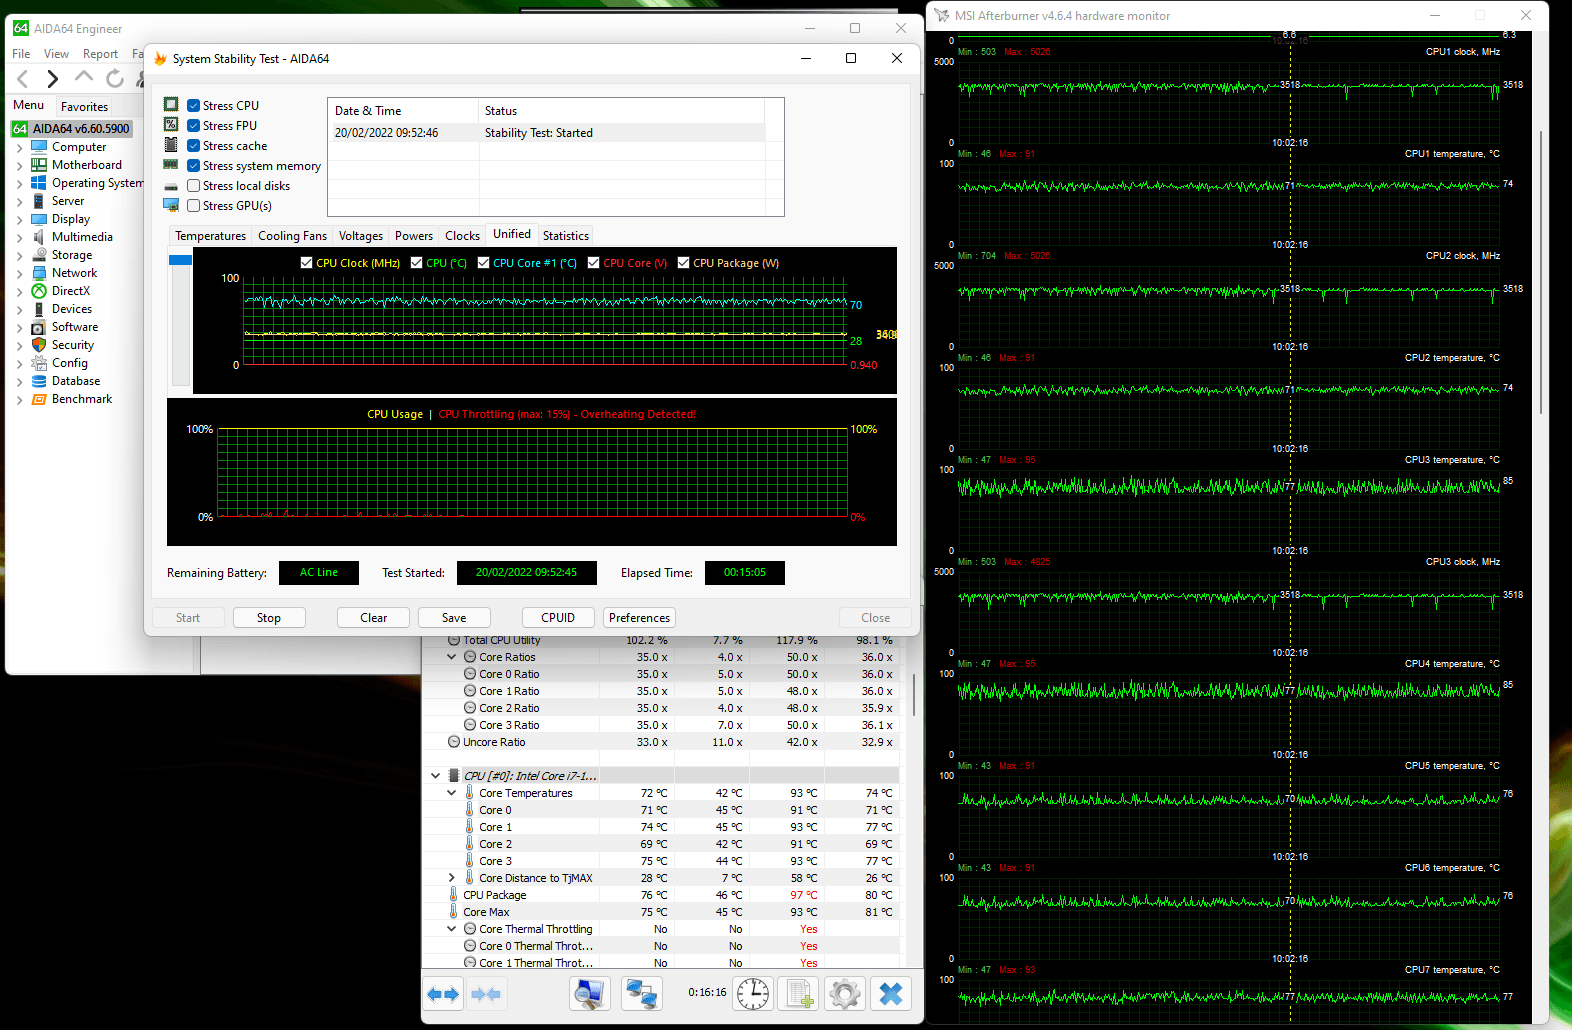Click the vertical graph scale slider
Viewport: 1572px width, 1030px height.
(180, 260)
